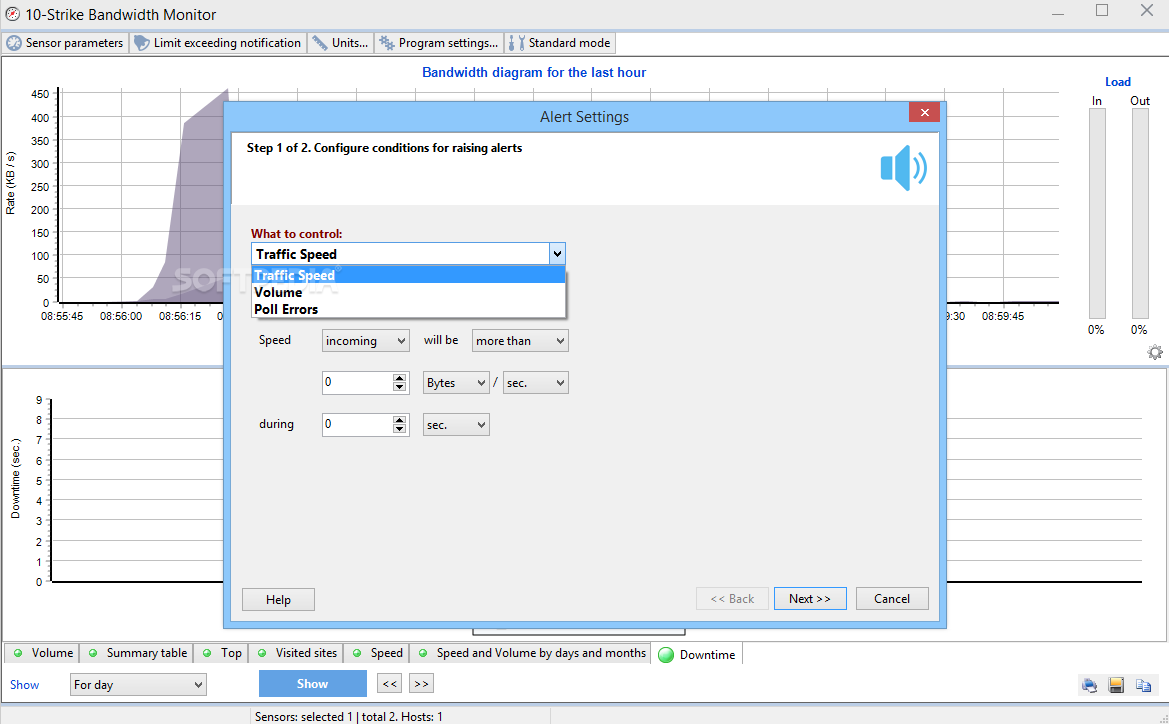
Task: Select Traffic Speed in the dropdown list
Action: [x=409, y=275]
